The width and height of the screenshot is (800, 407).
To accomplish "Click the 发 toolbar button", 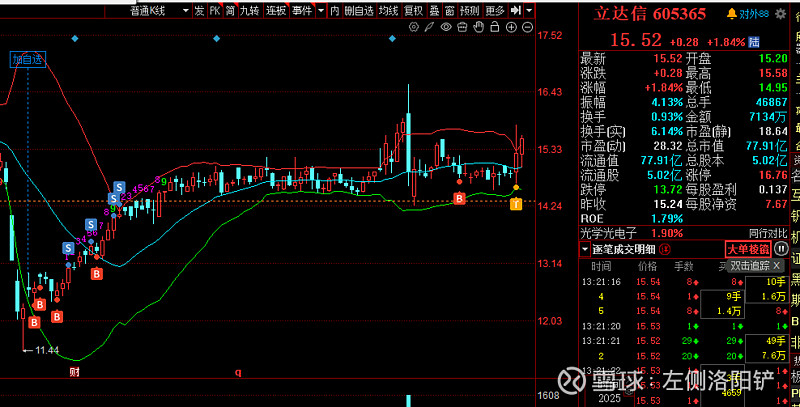I will pyautogui.click(x=199, y=10).
